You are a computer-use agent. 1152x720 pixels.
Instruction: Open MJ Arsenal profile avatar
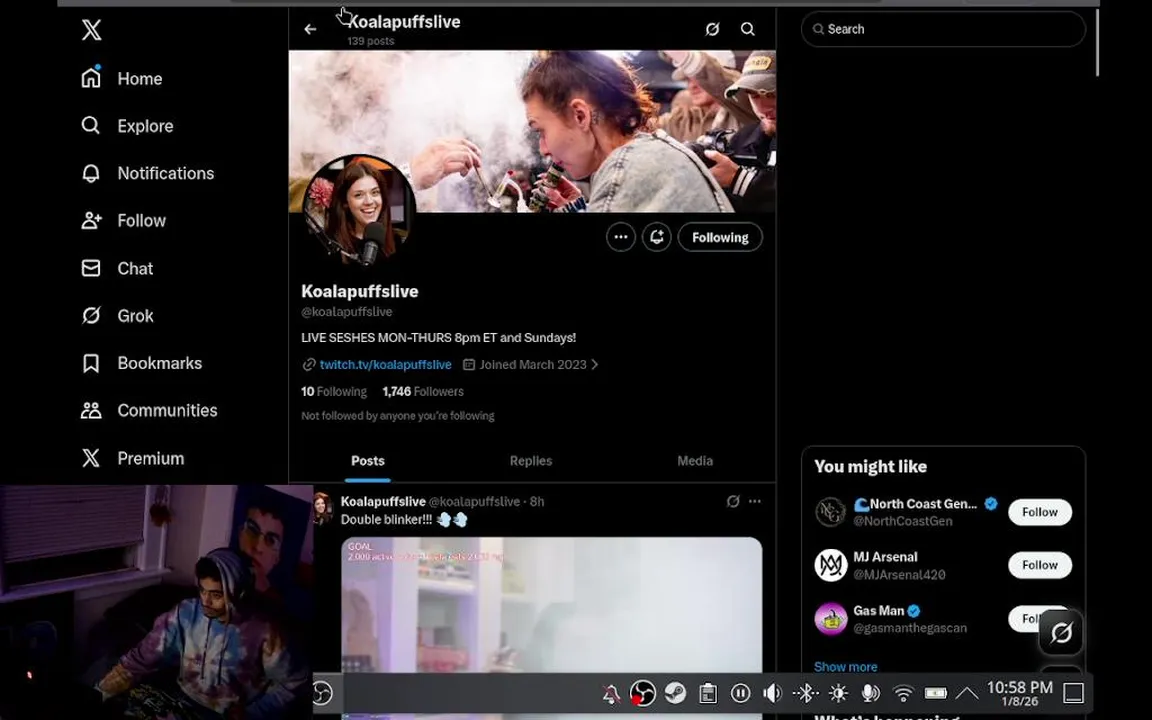[831, 565]
